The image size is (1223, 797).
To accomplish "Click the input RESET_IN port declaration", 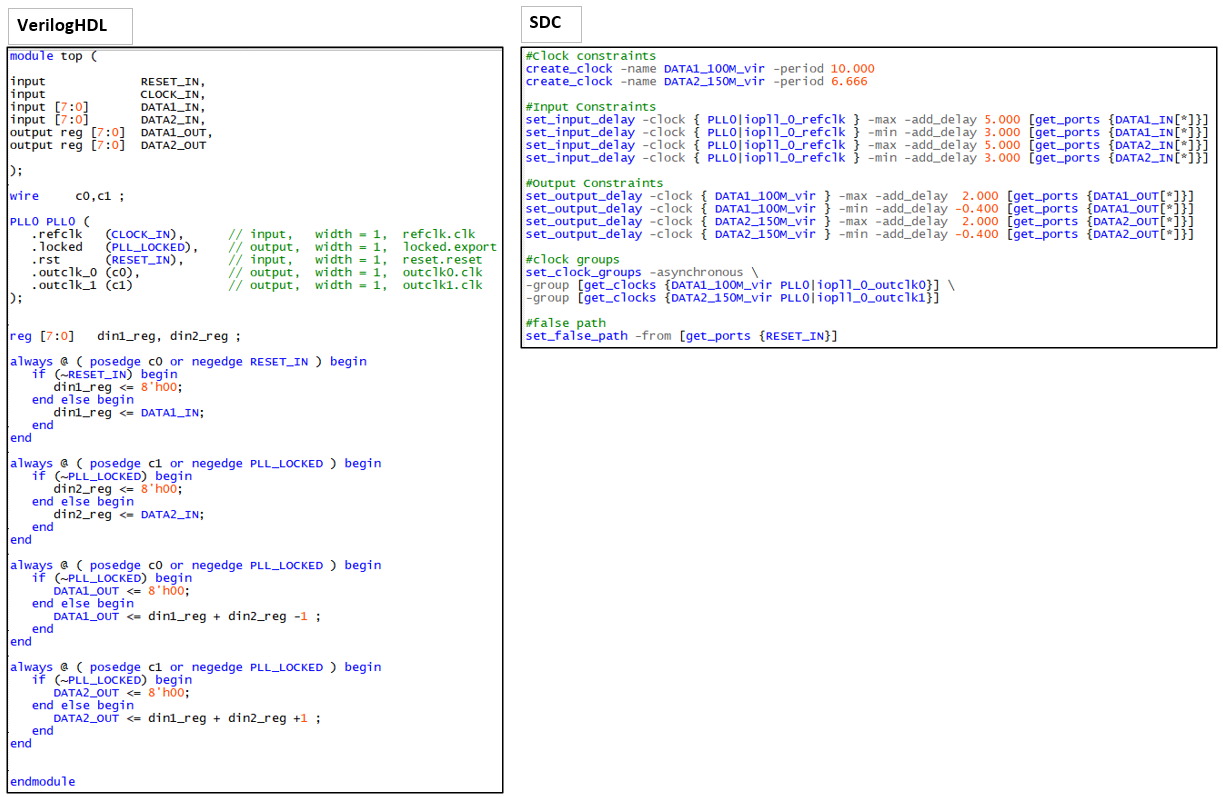I will (107, 81).
